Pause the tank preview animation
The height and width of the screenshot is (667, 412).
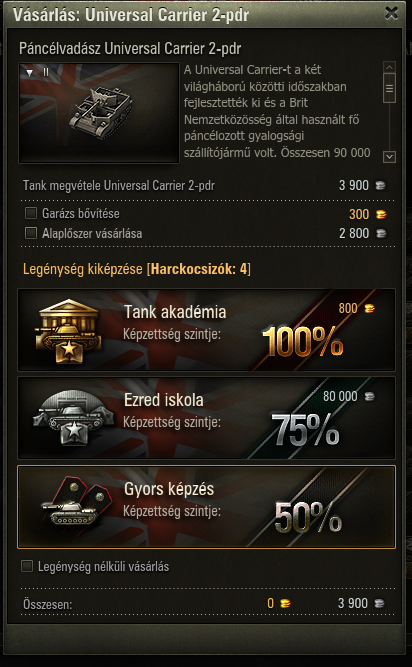point(45,73)
